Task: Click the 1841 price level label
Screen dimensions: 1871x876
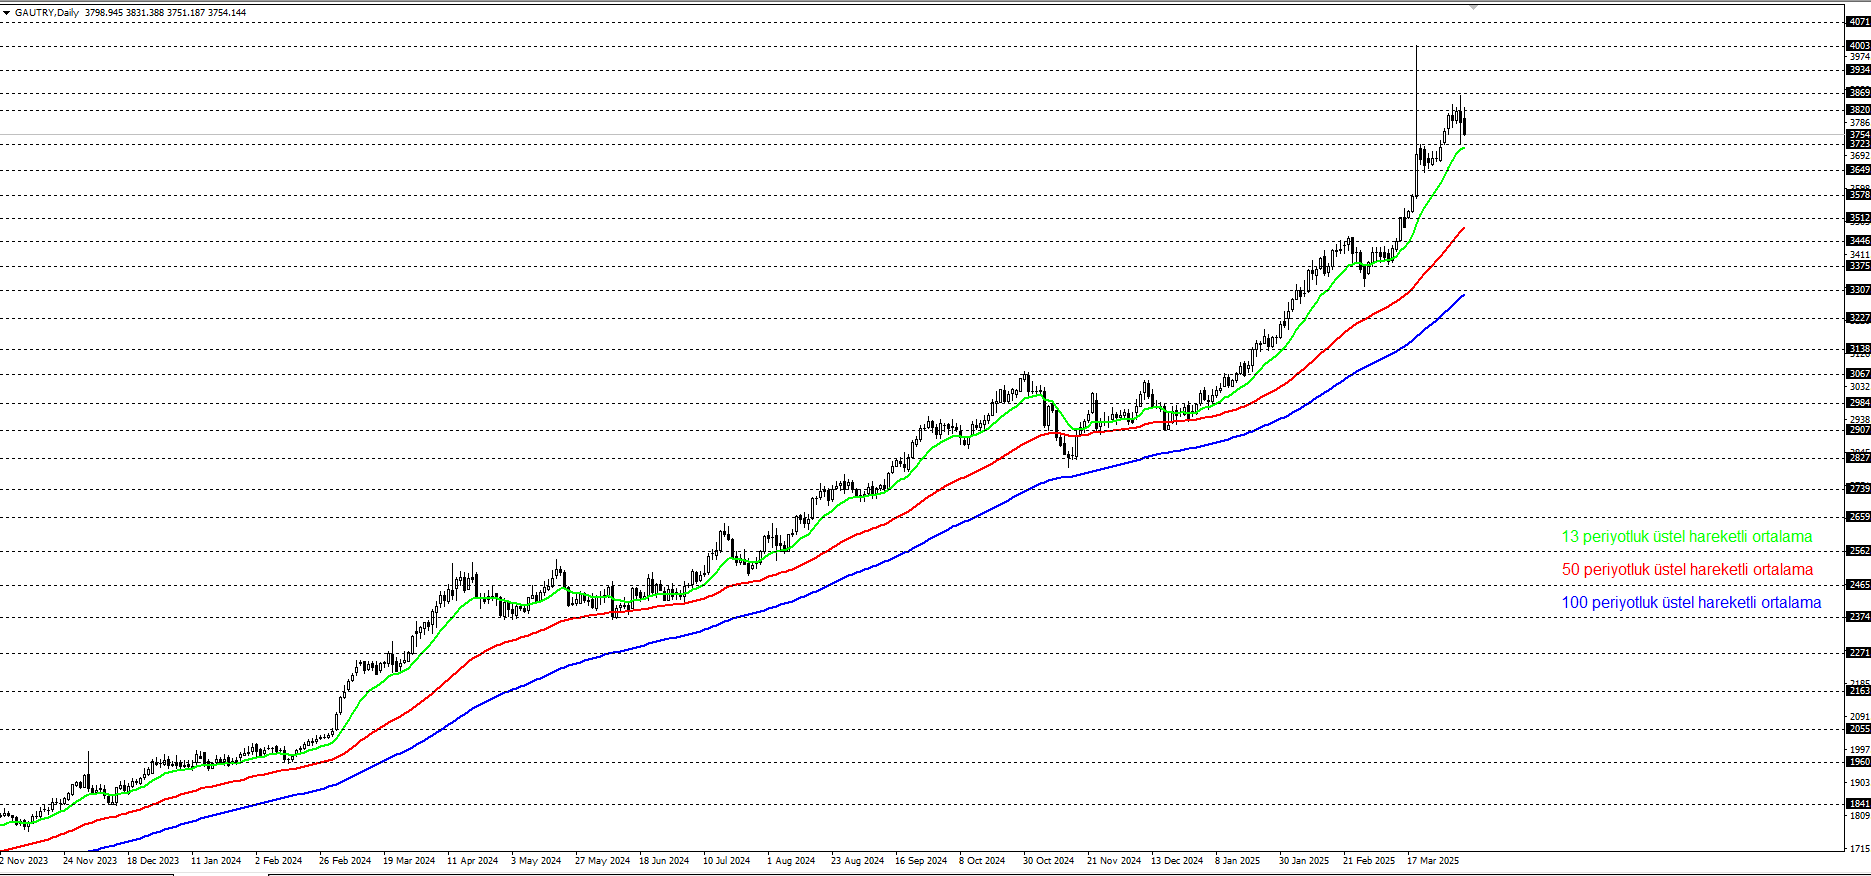Action: point(1858,804)
